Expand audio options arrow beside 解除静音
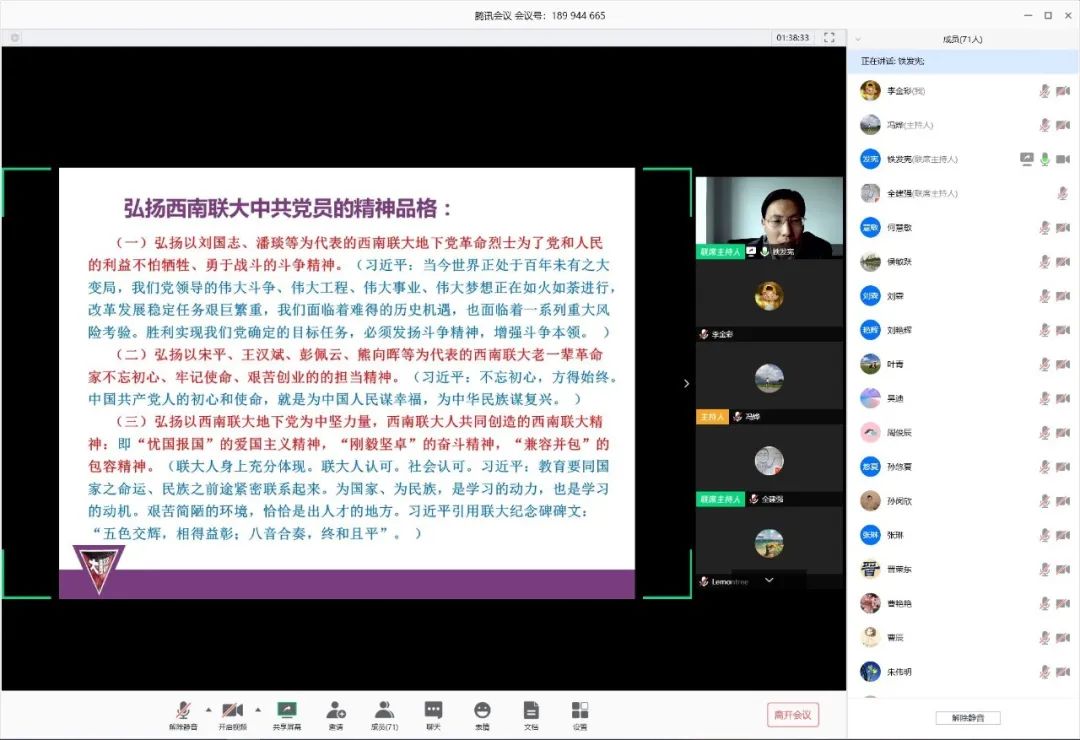1080x740 pixels. coord(208,708)
